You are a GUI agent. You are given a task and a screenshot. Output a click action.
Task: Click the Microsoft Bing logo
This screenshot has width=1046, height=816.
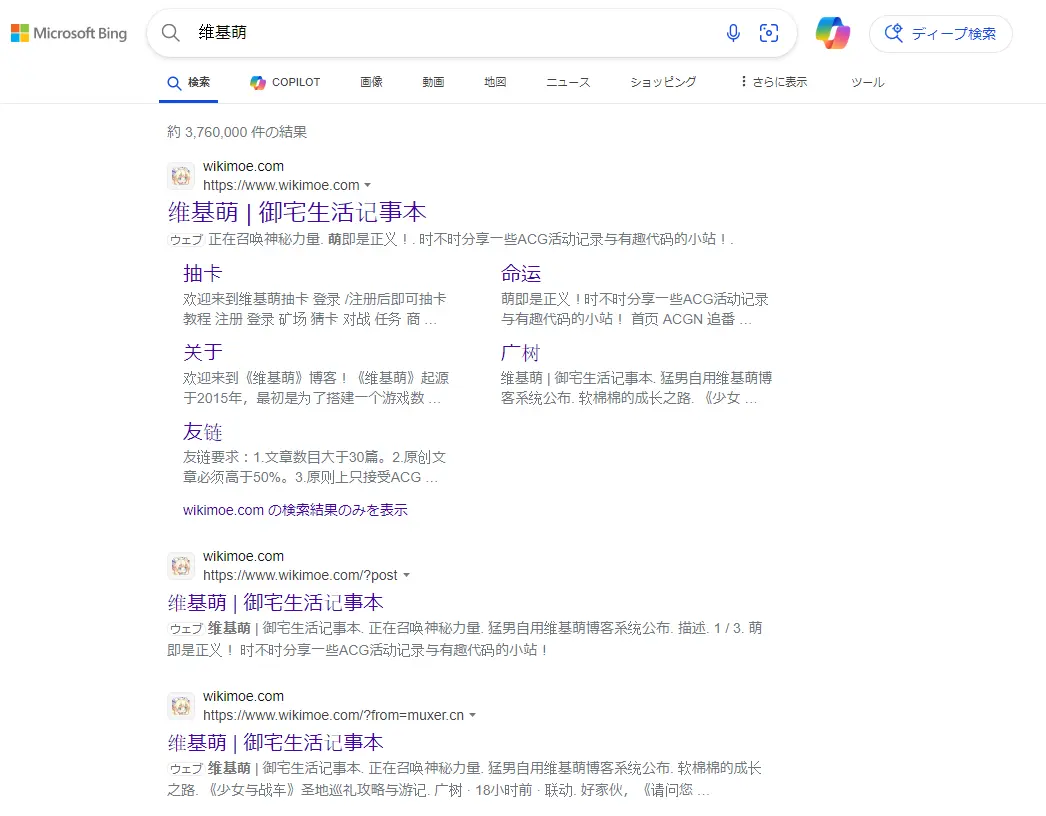point(69,34)
